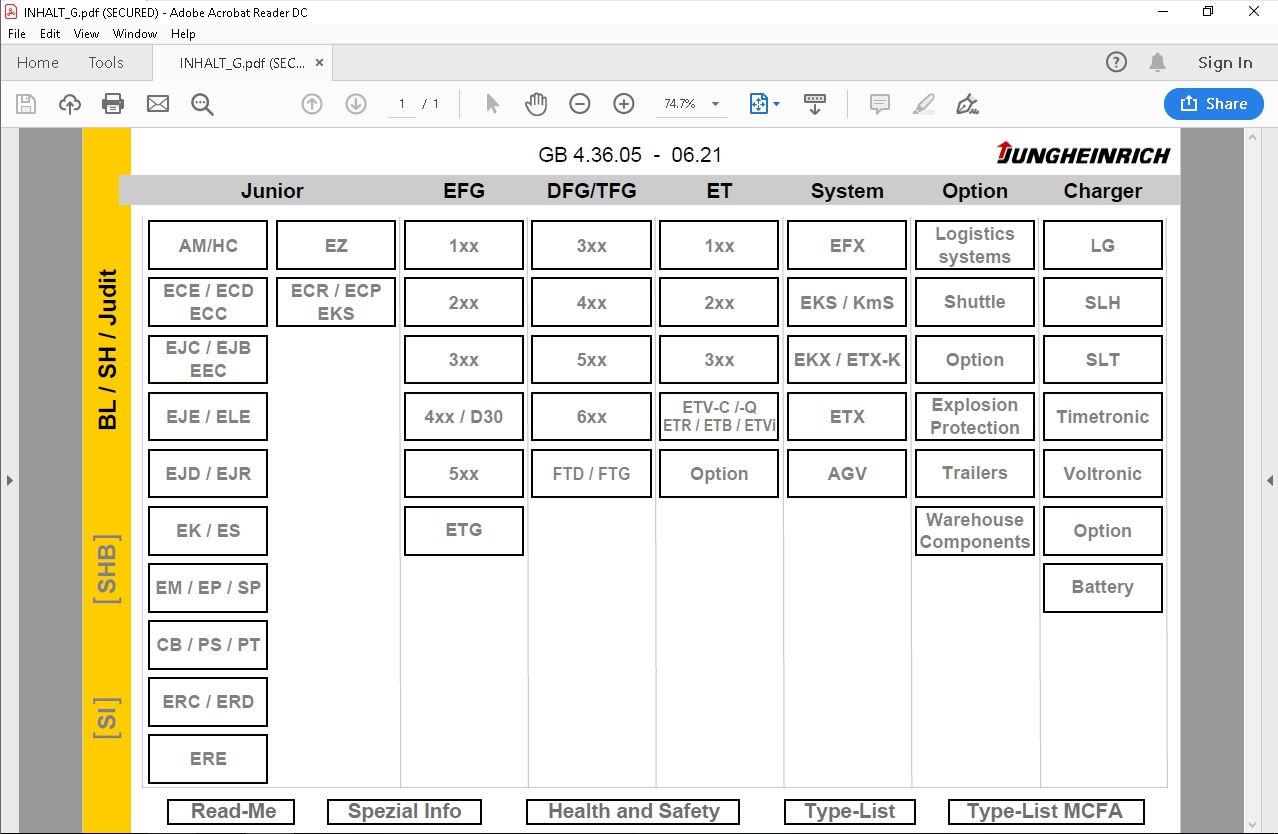Open the Read-Me link in the document
The width and height of the screenshot is (1278, 834).
(230, 811)
